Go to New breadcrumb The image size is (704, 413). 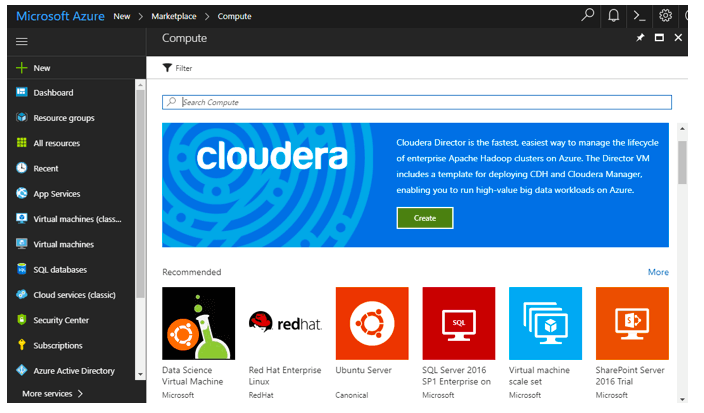pos(122,16)
